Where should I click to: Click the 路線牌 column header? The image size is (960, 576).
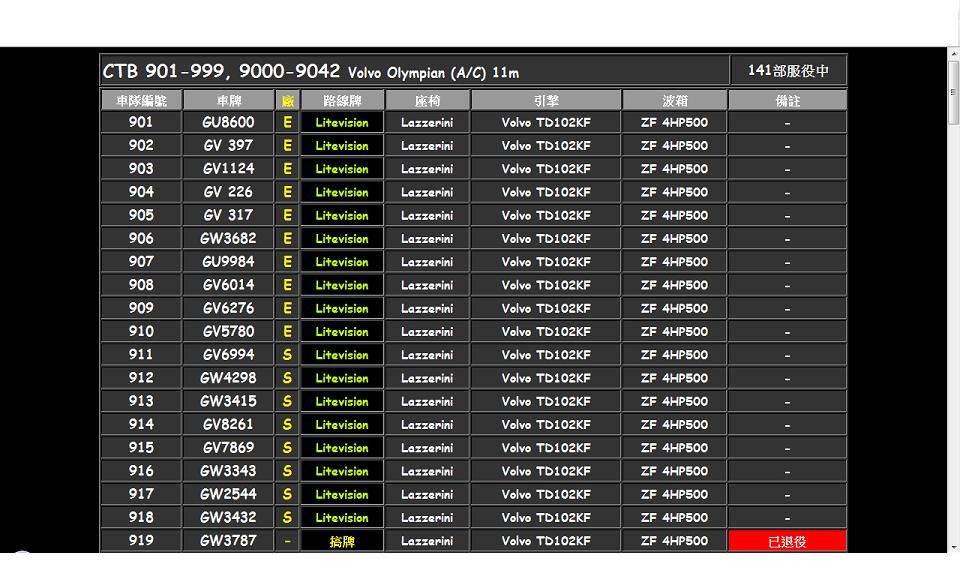pos(342,101)
